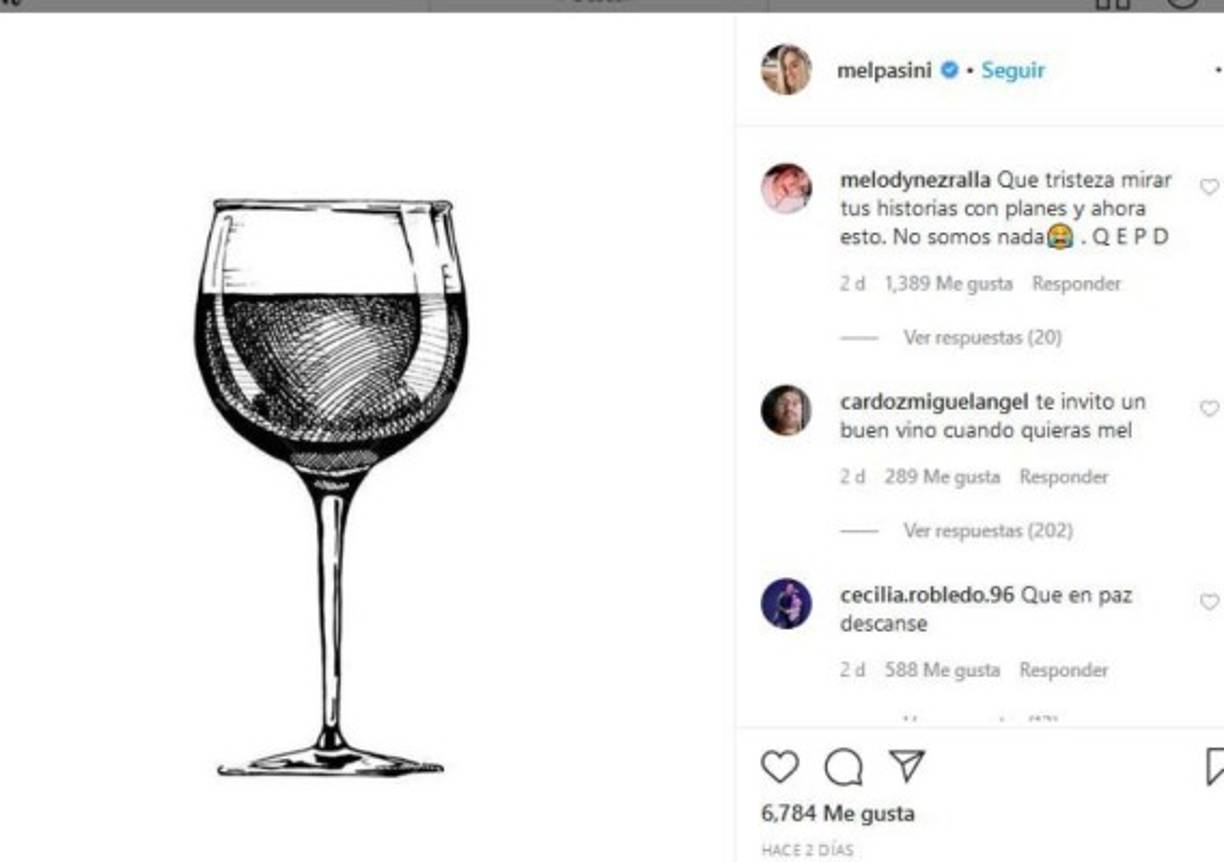
Task: Open cardozmiguelangel's profile picture
Action: click(787, 412)
